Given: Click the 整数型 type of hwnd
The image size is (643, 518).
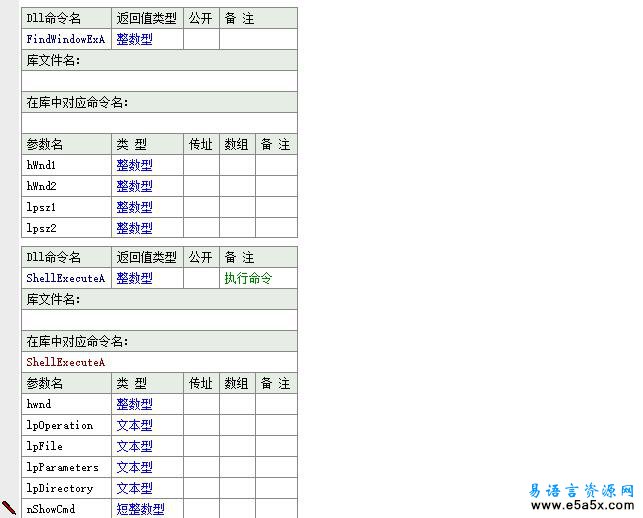Looking at the screenshot, I should click(x=134, y=404).
